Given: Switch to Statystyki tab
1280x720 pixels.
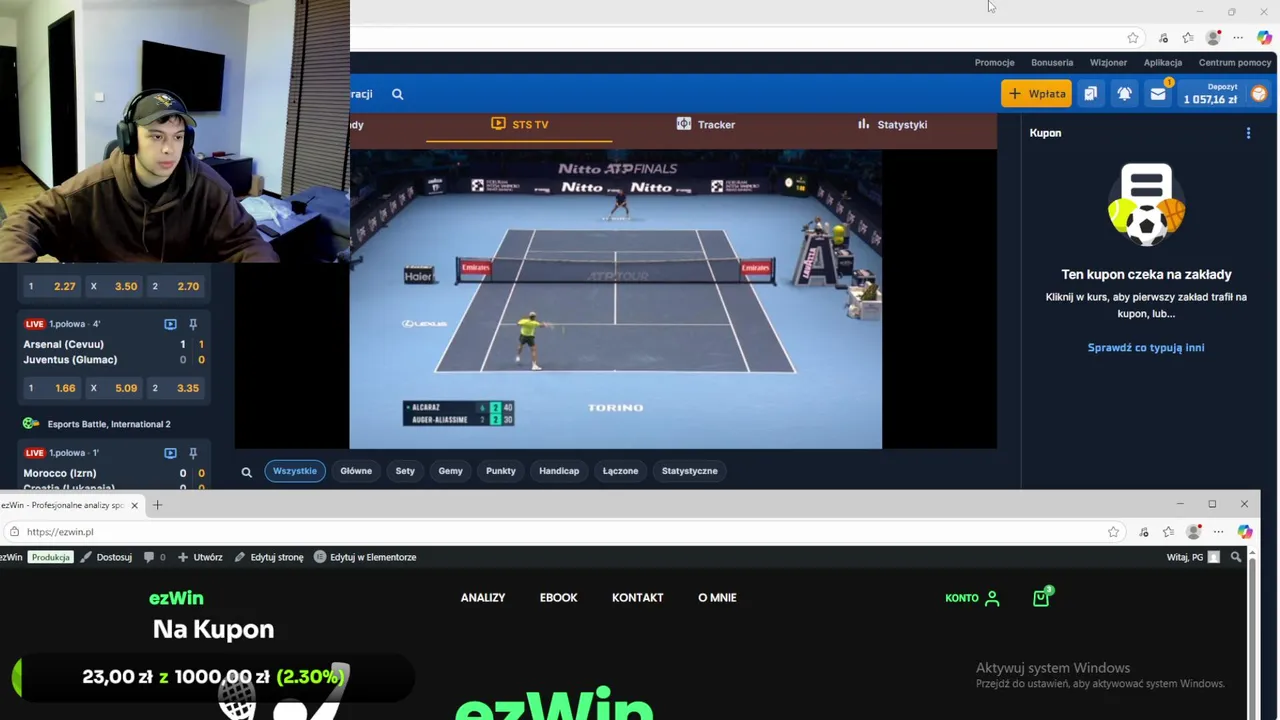Looking at the screenshot, I should point(892,125).
